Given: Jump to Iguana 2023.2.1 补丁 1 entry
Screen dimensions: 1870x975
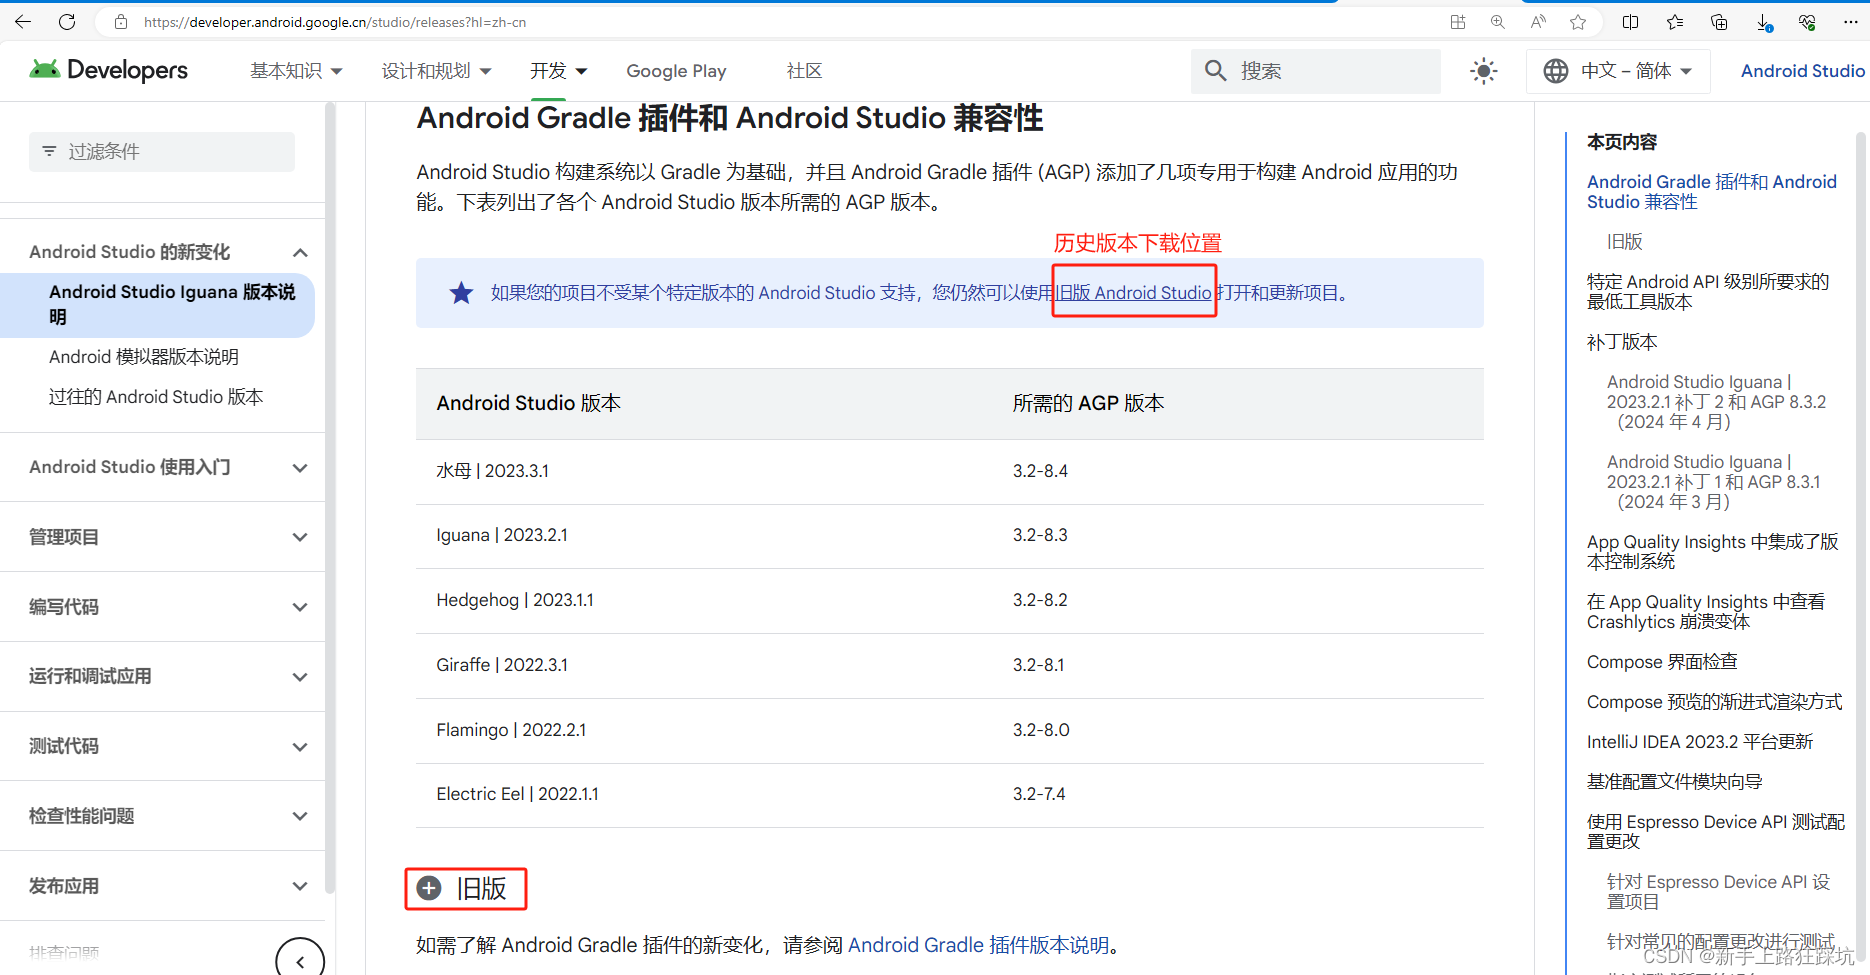Looking at the screenshot, I should (1714, 482).
